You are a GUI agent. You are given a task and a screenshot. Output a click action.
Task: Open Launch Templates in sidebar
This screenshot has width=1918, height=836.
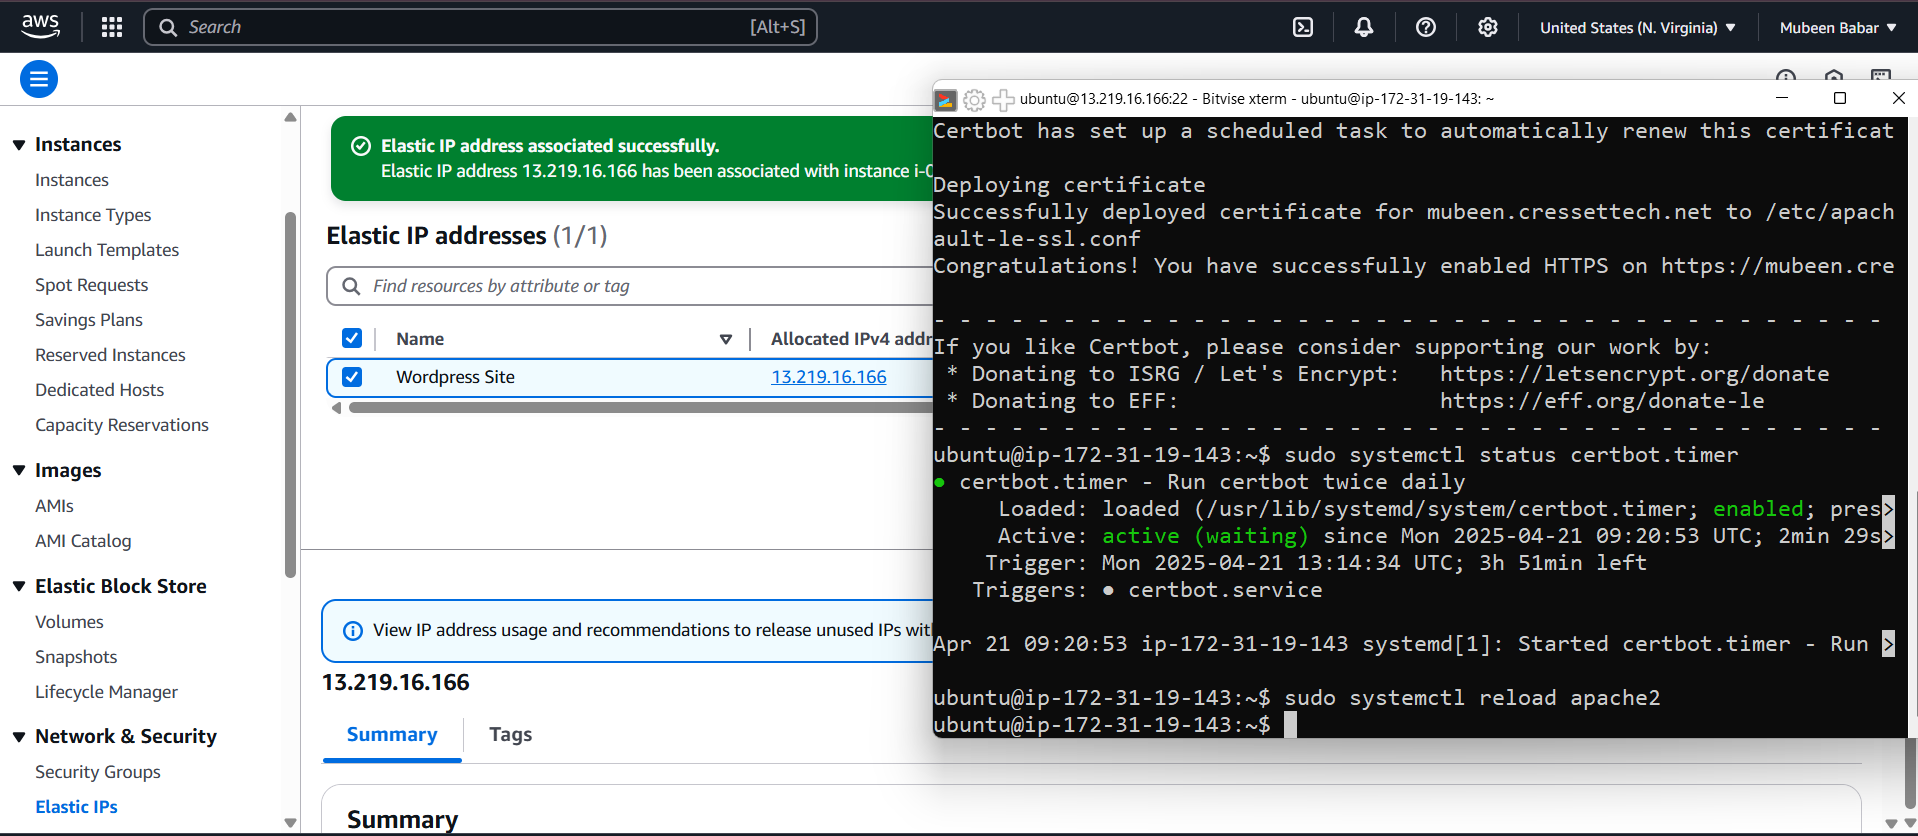point(107,250)
